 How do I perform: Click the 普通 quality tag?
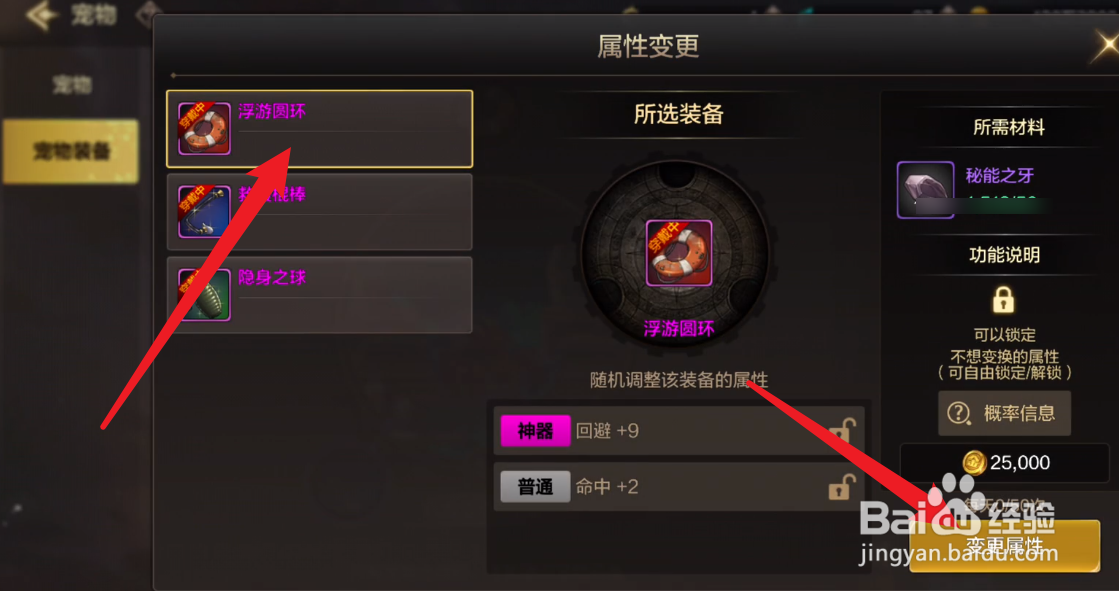click(x=535, y=487)
